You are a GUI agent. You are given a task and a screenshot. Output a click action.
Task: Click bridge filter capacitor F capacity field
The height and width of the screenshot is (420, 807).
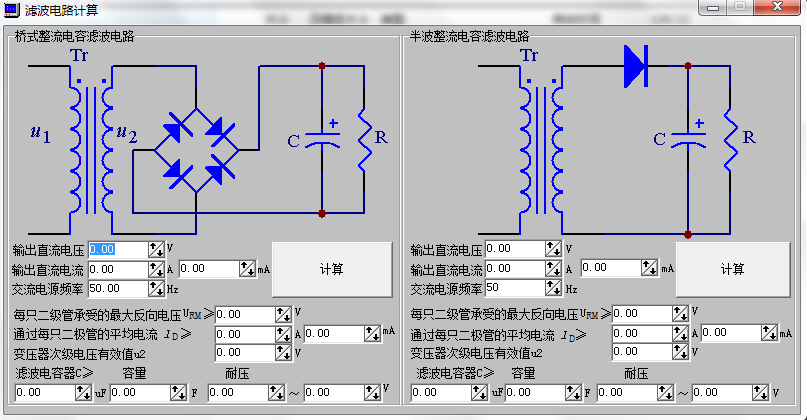(140, 393)
